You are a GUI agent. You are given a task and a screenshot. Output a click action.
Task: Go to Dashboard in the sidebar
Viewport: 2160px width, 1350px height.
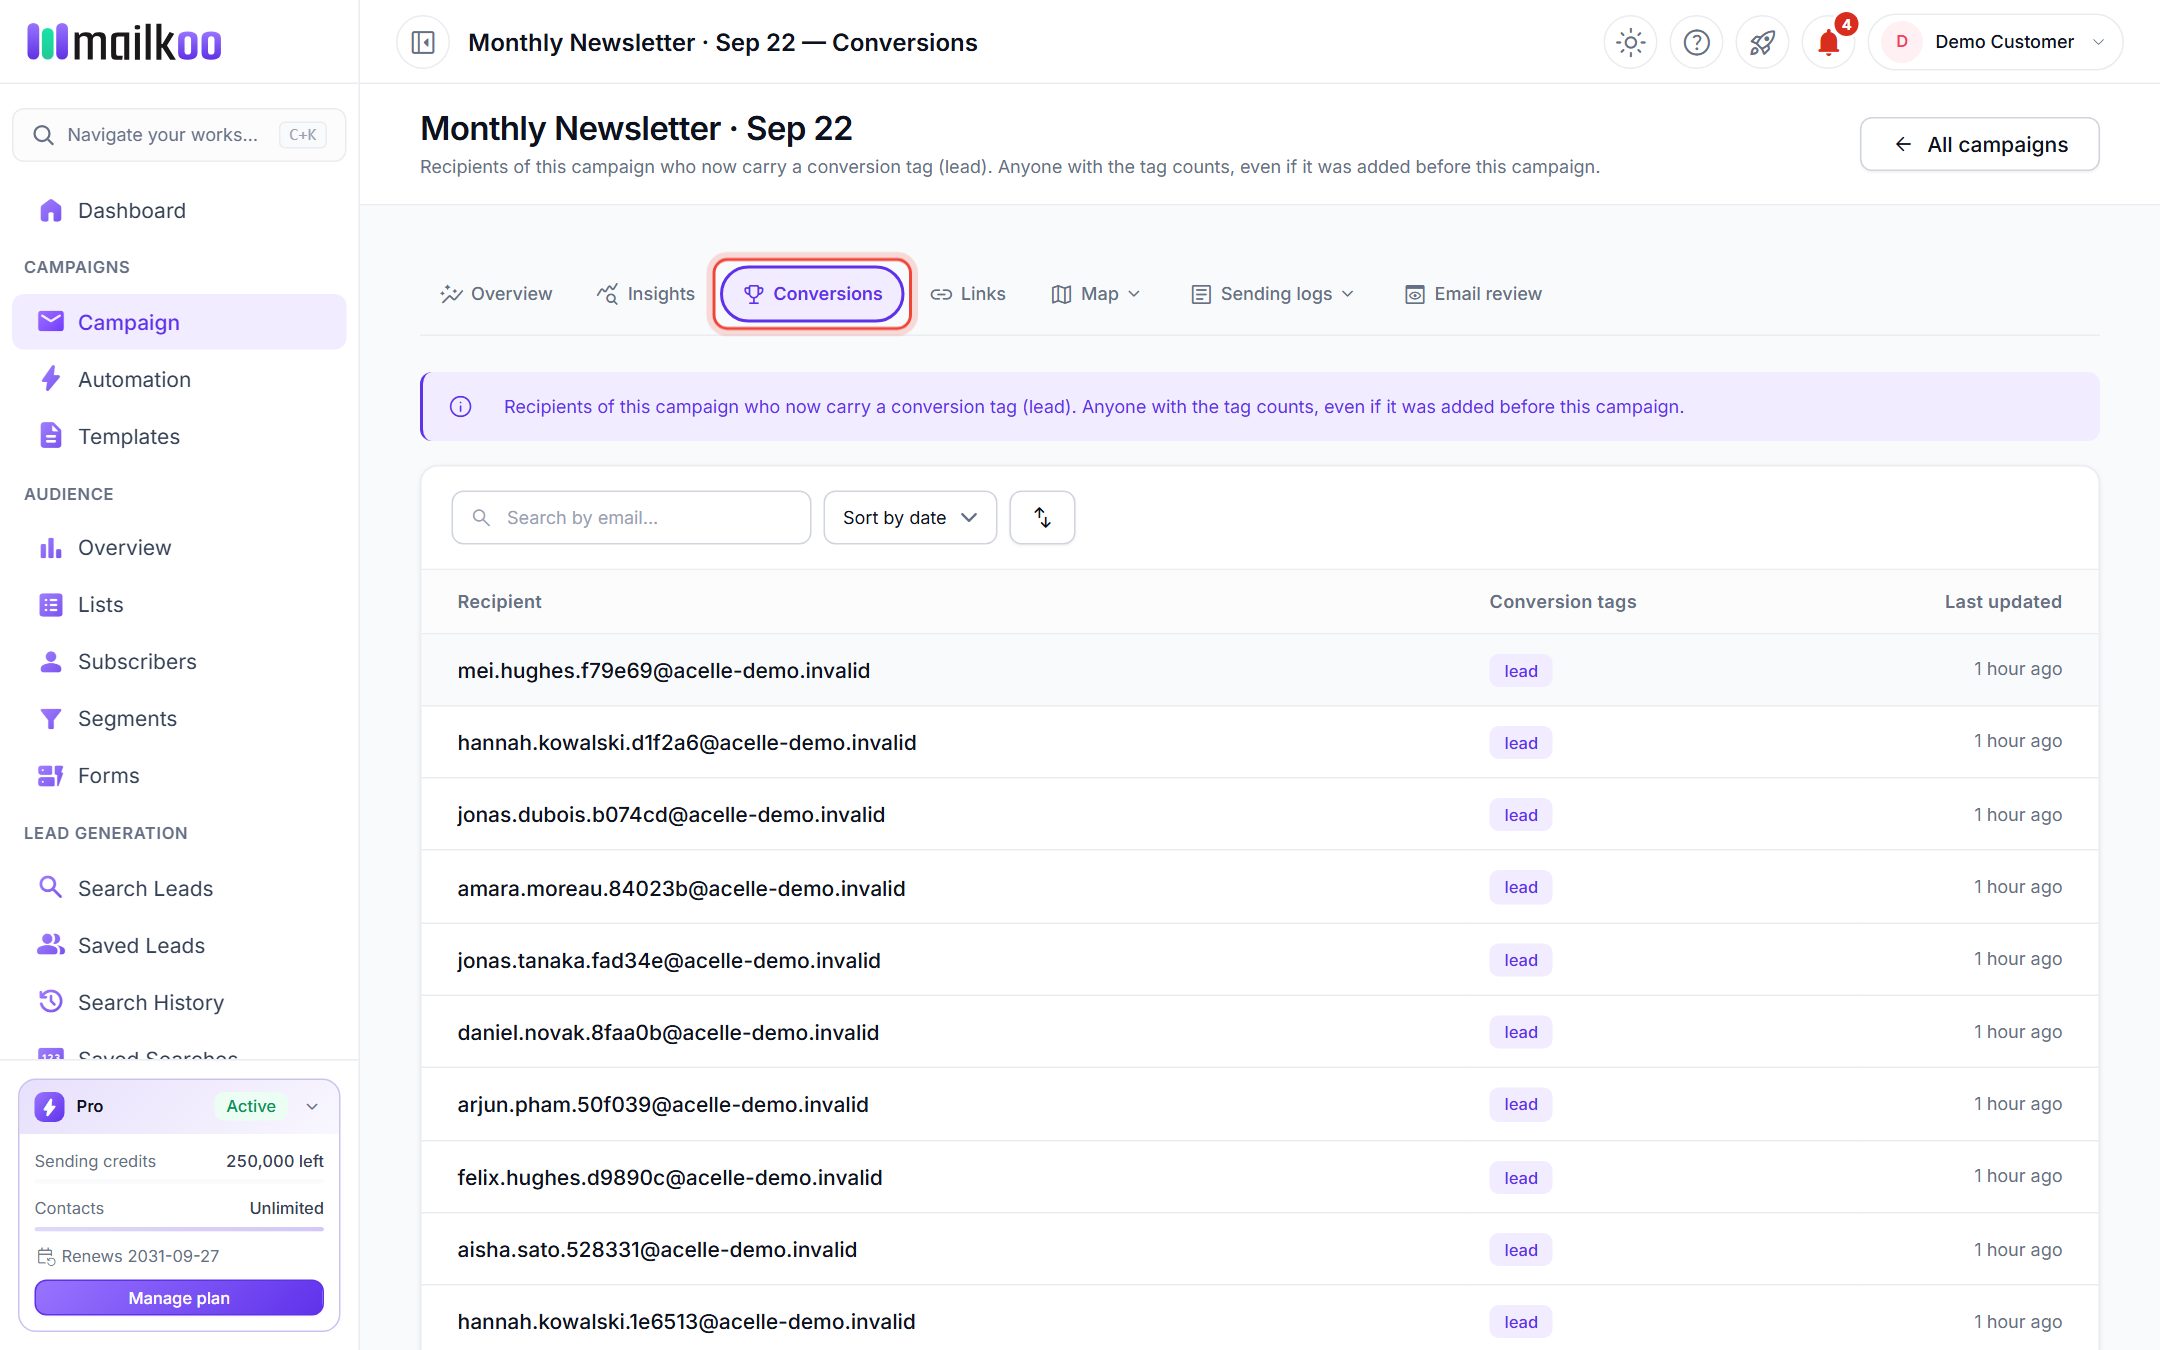(x=179, y=210)
